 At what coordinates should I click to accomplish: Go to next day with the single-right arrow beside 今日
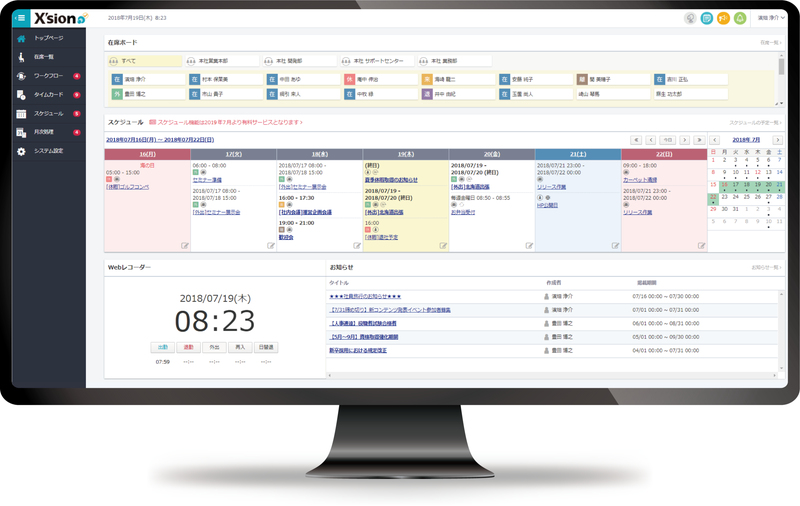685,140
